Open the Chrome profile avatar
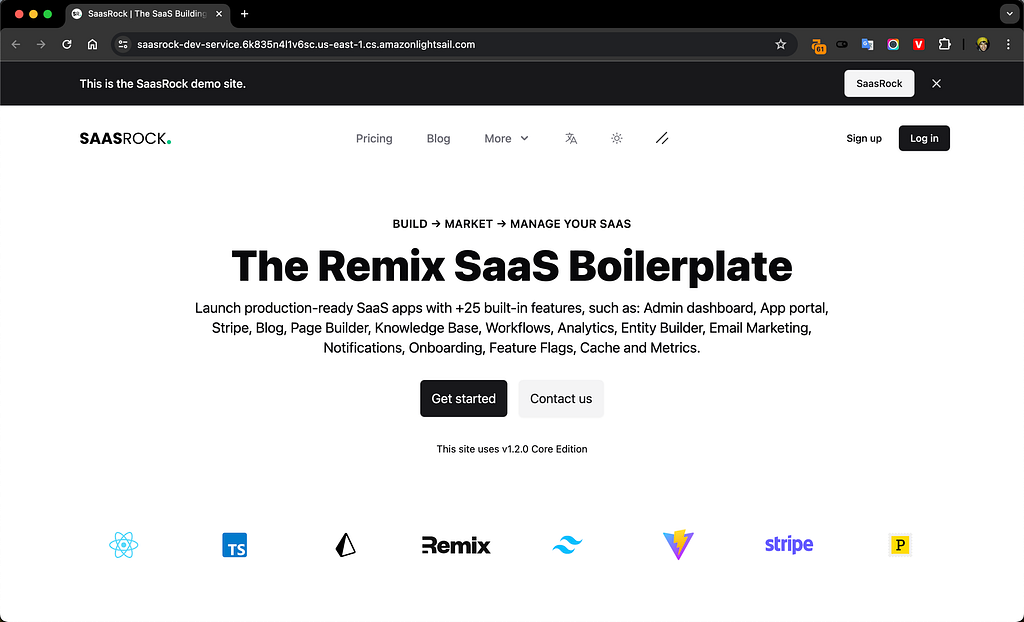 [x=983, y=44]
